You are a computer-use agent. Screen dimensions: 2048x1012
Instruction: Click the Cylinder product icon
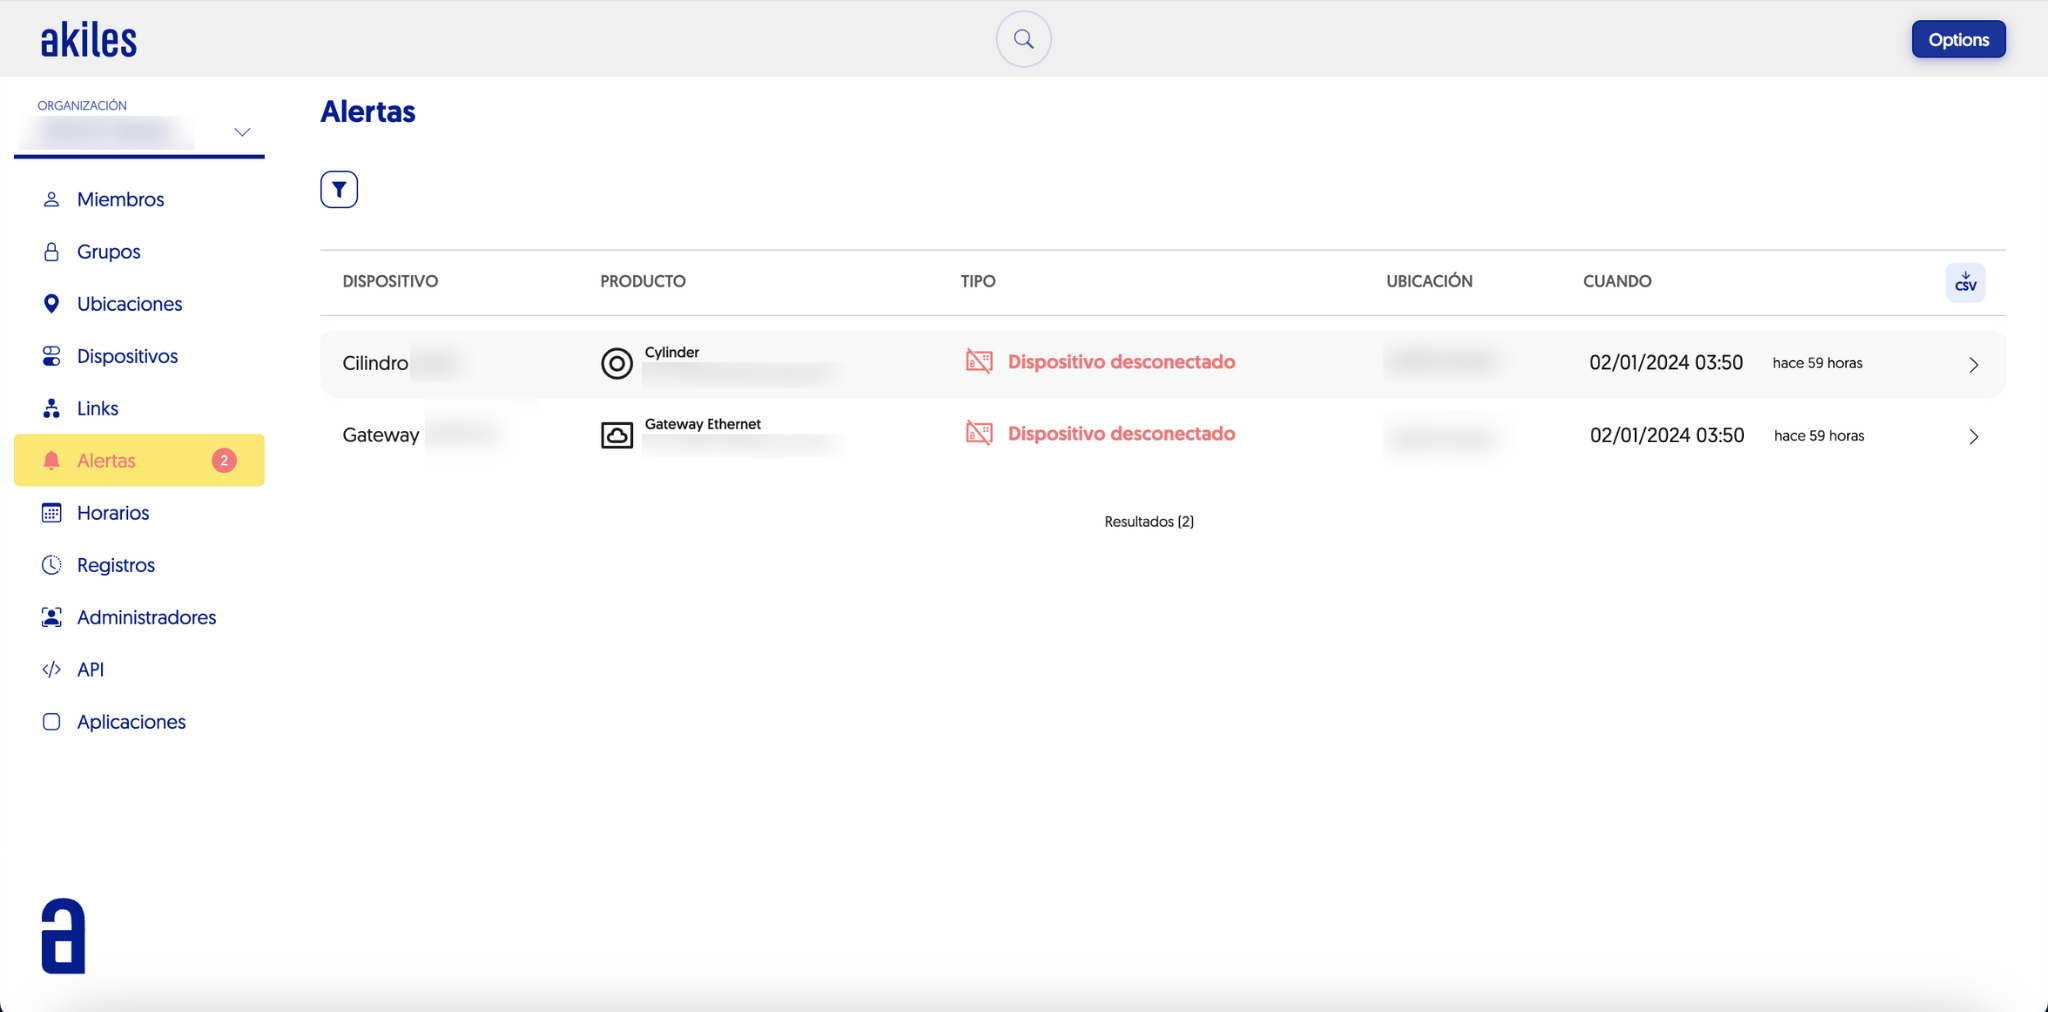click(616, 363)
